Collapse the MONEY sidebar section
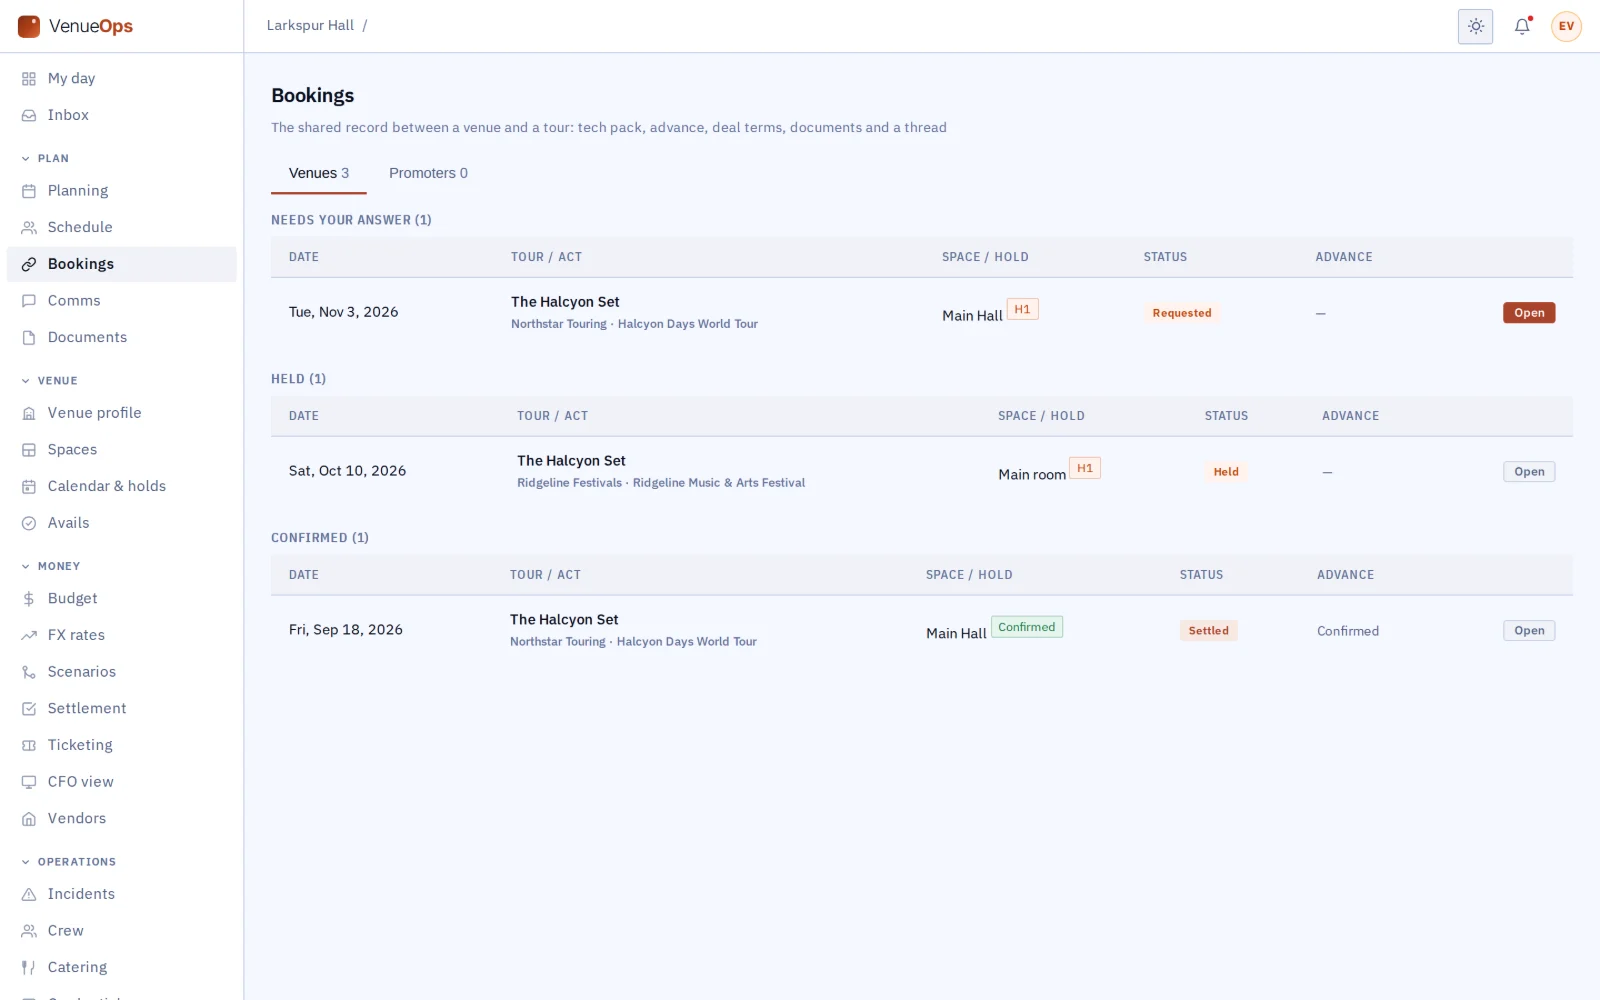Viewport: 1600px width, 1000px height. click(x=51, y=566)
